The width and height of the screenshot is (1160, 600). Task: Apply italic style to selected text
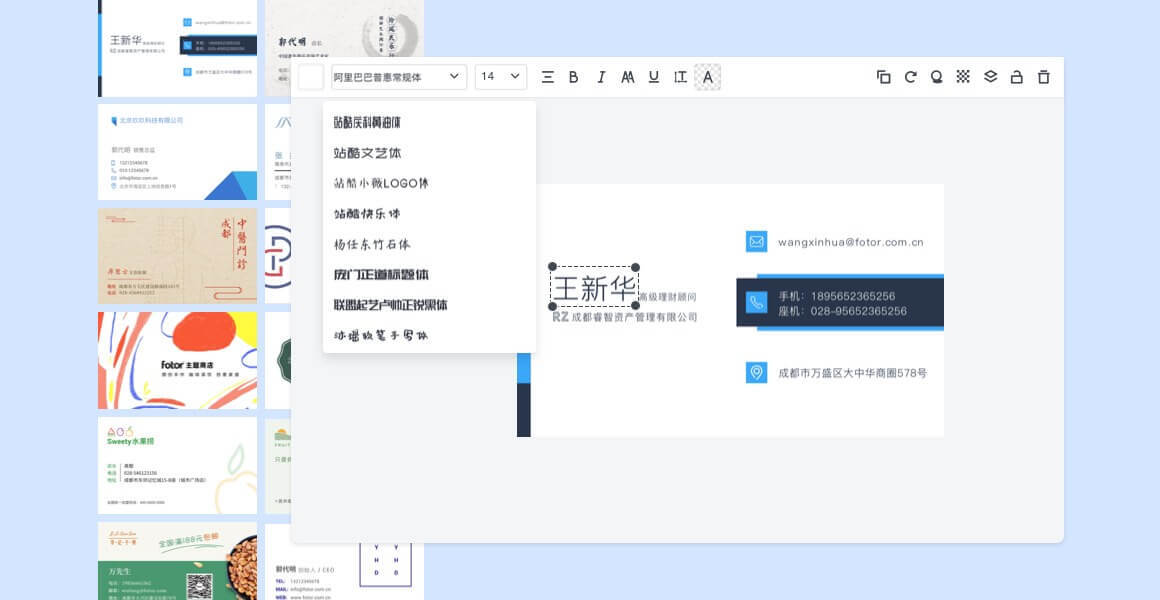click(600, 77)
